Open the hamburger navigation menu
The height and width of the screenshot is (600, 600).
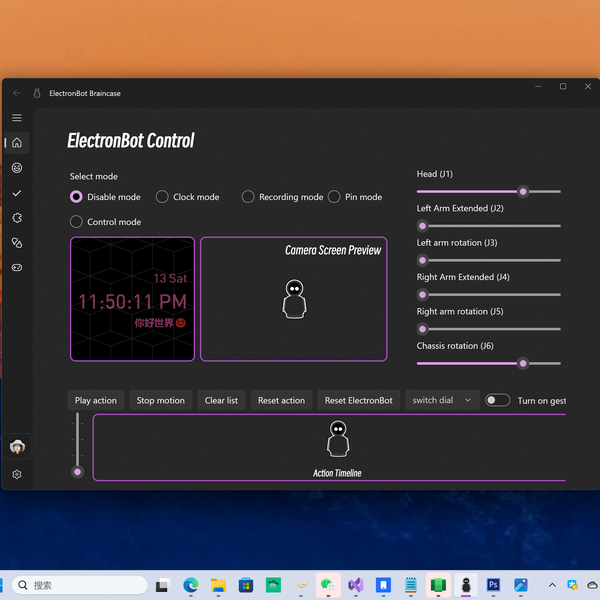(x=17, y=118)
